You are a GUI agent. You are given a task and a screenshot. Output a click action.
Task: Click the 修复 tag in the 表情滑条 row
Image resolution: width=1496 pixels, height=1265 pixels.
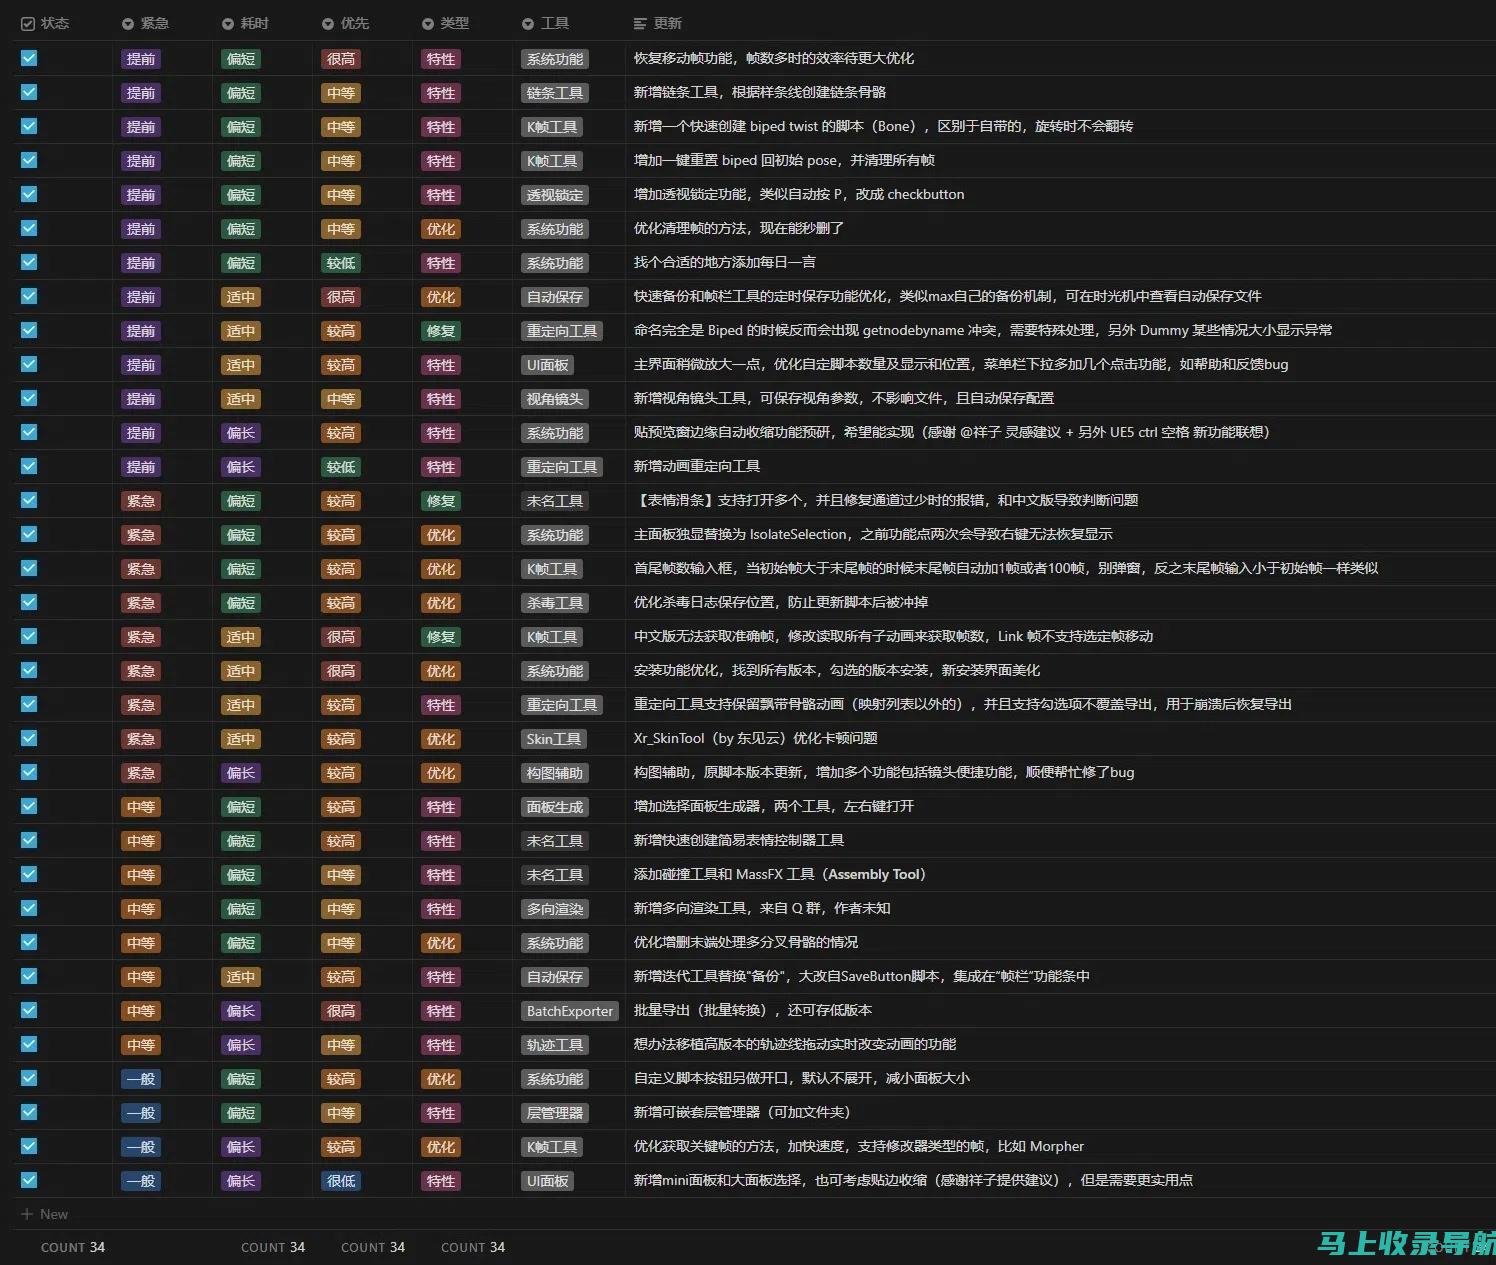point(441,501)
